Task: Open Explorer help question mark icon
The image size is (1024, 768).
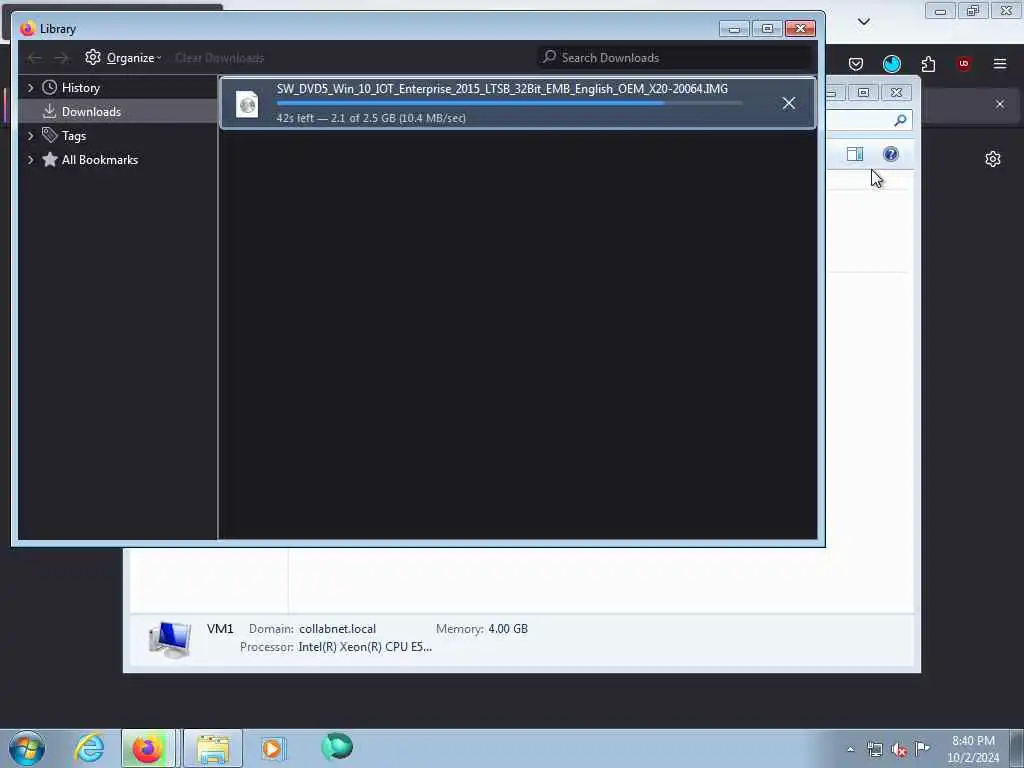Action: [890, 154]
